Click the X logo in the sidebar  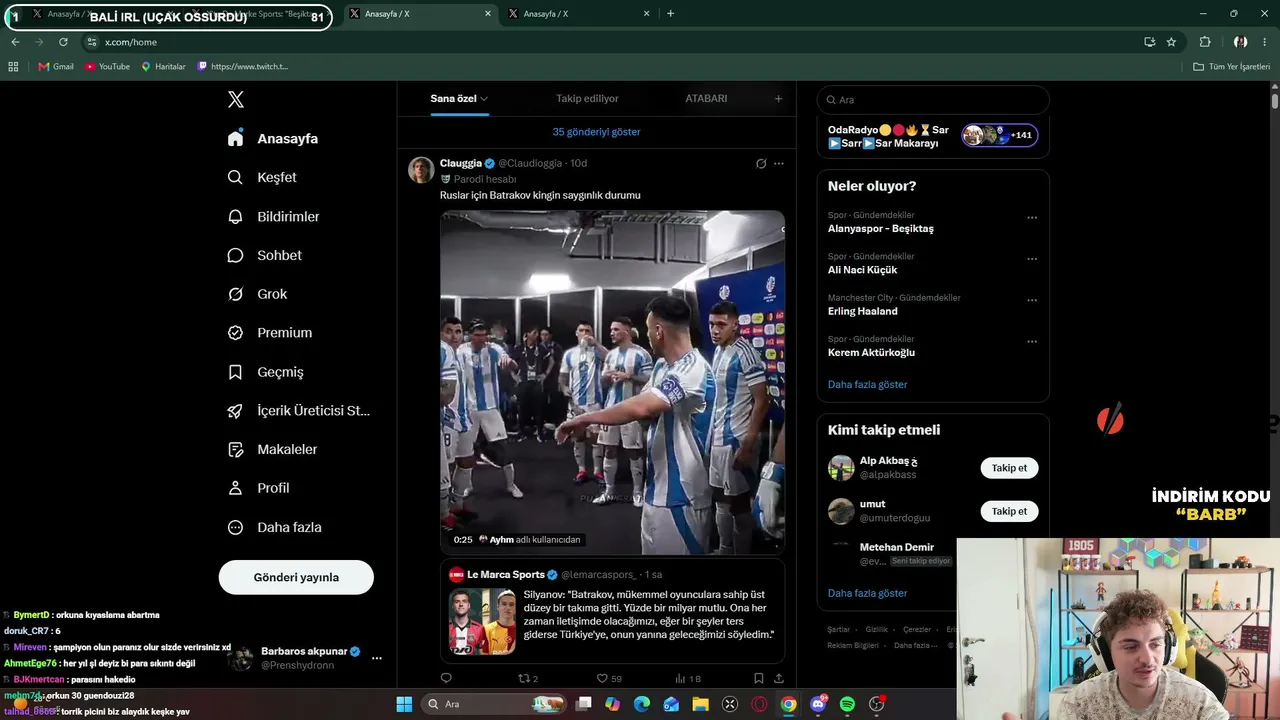(236, 99)
